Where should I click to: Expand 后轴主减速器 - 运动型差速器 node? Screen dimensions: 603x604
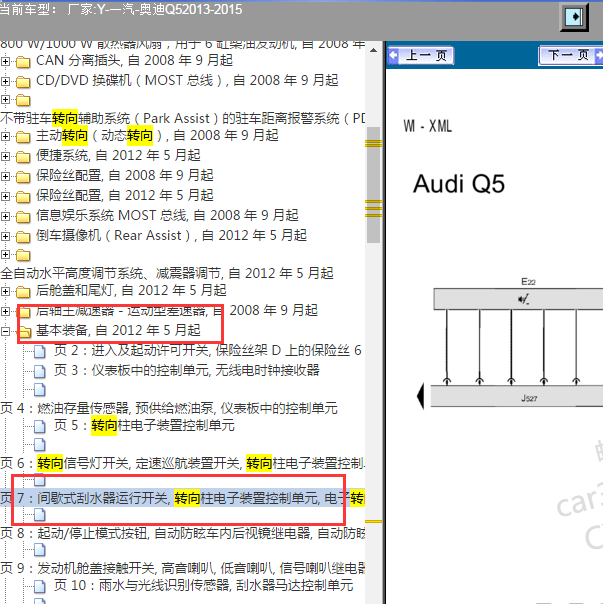click(x=5, y=311)
